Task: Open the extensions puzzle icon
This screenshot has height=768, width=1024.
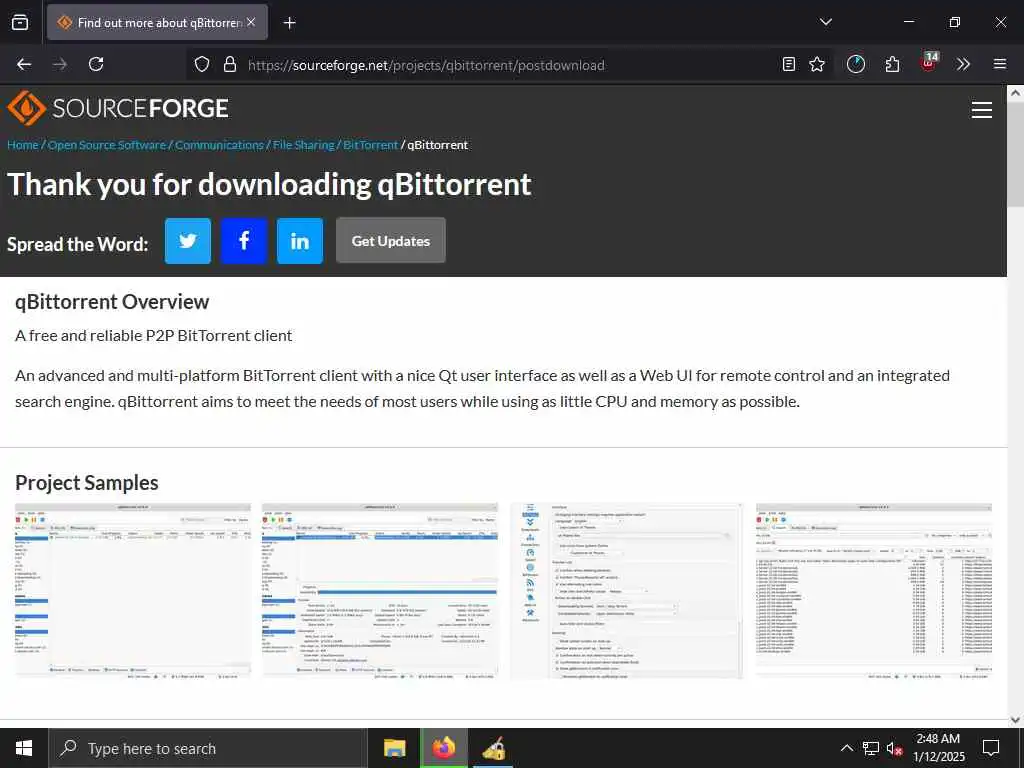Action: click(x=892, y=64)
